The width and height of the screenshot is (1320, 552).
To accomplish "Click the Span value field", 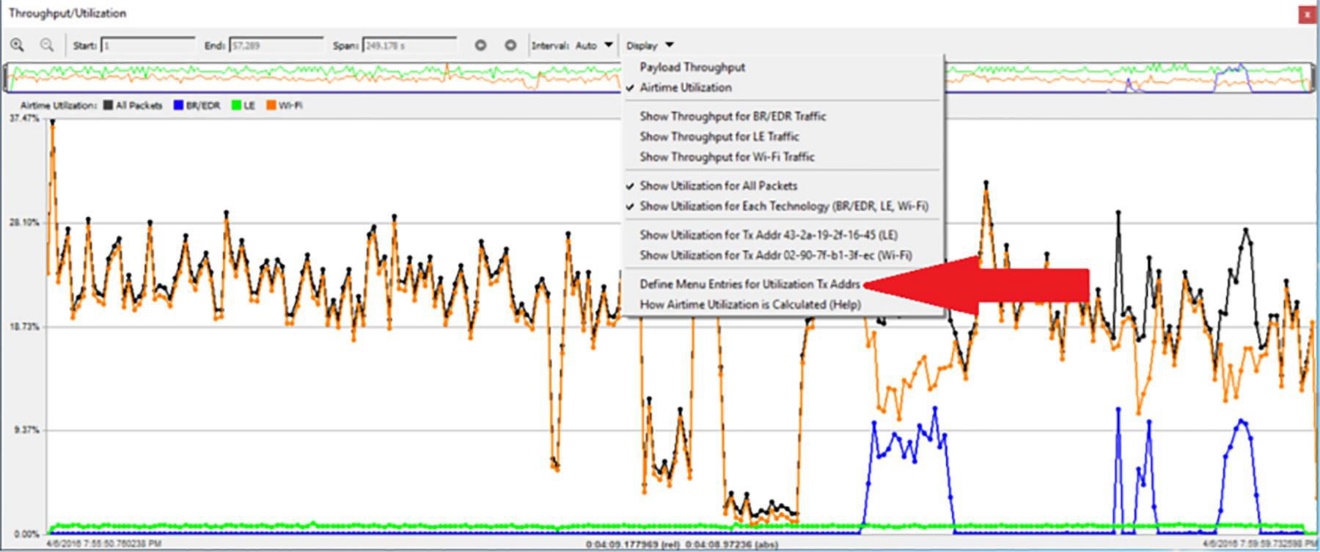I will (410, 45).
